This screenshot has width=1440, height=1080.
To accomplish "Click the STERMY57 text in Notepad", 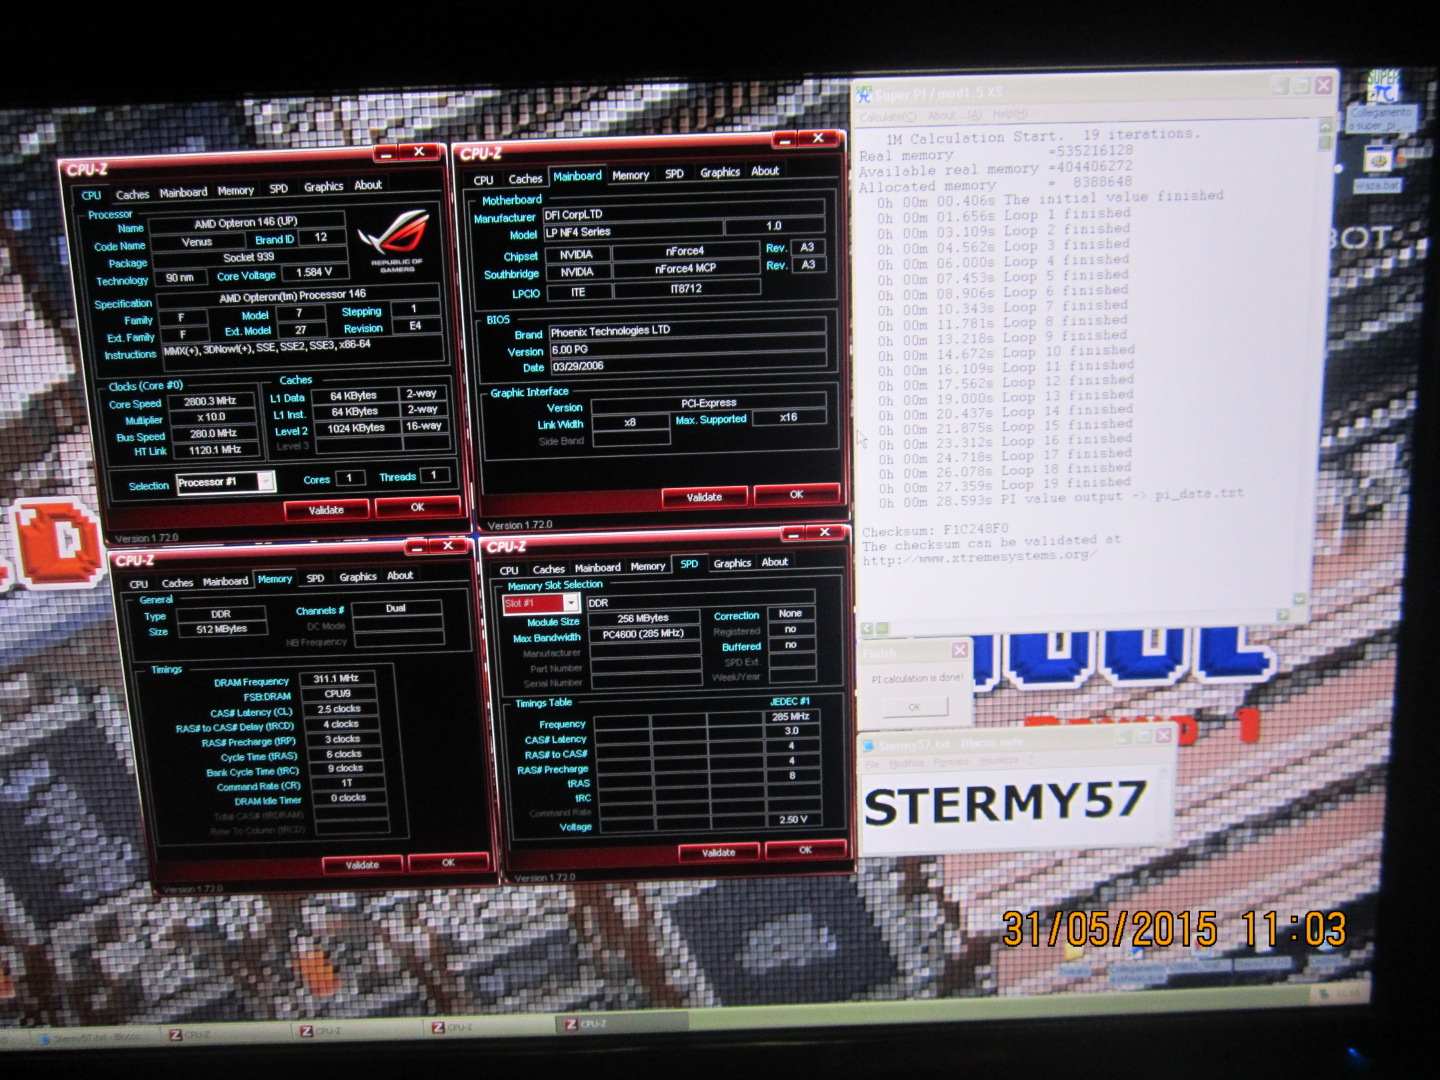I will point(1005,805).
